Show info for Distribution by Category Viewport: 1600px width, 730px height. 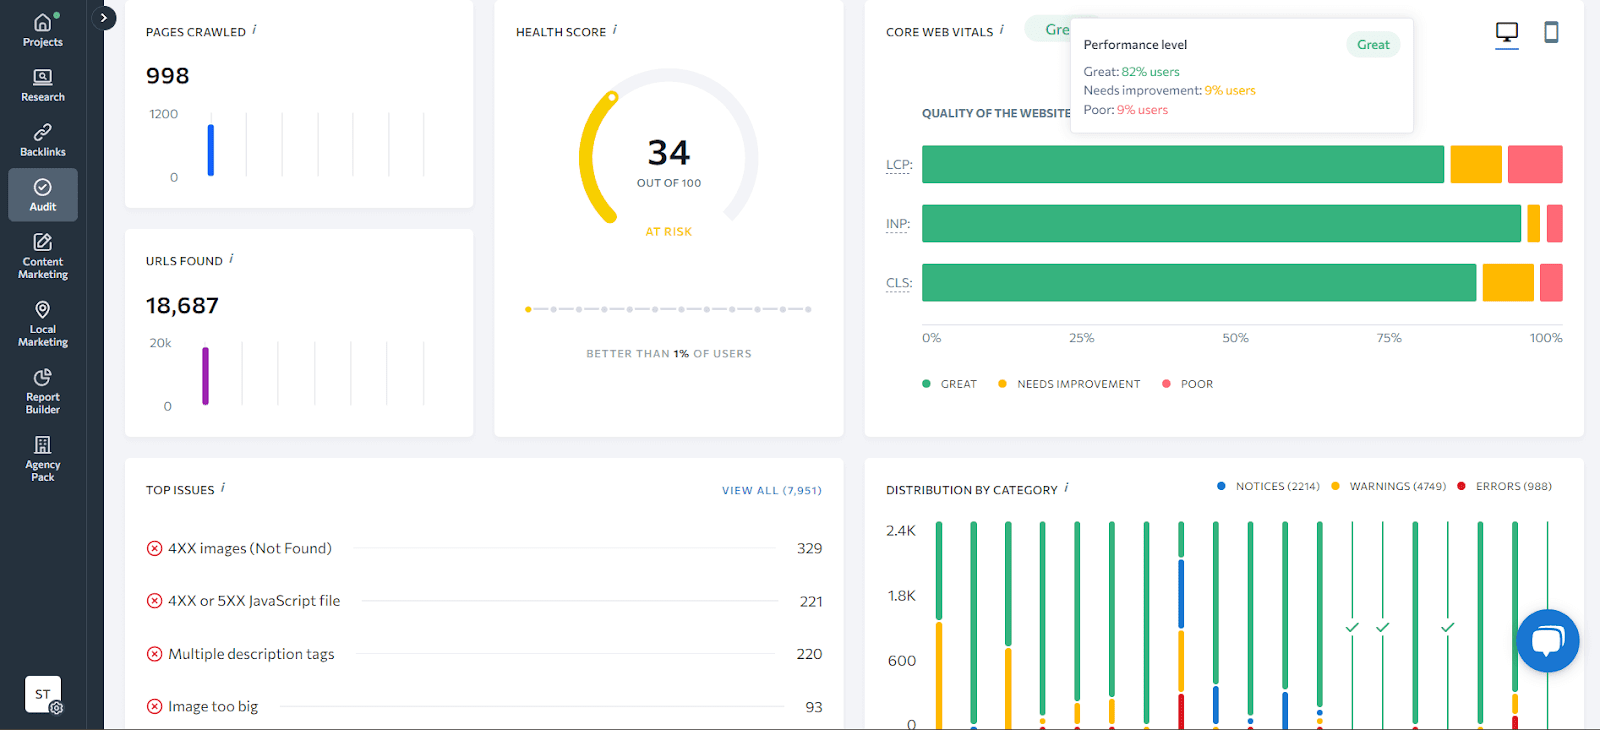[1067, 488]
